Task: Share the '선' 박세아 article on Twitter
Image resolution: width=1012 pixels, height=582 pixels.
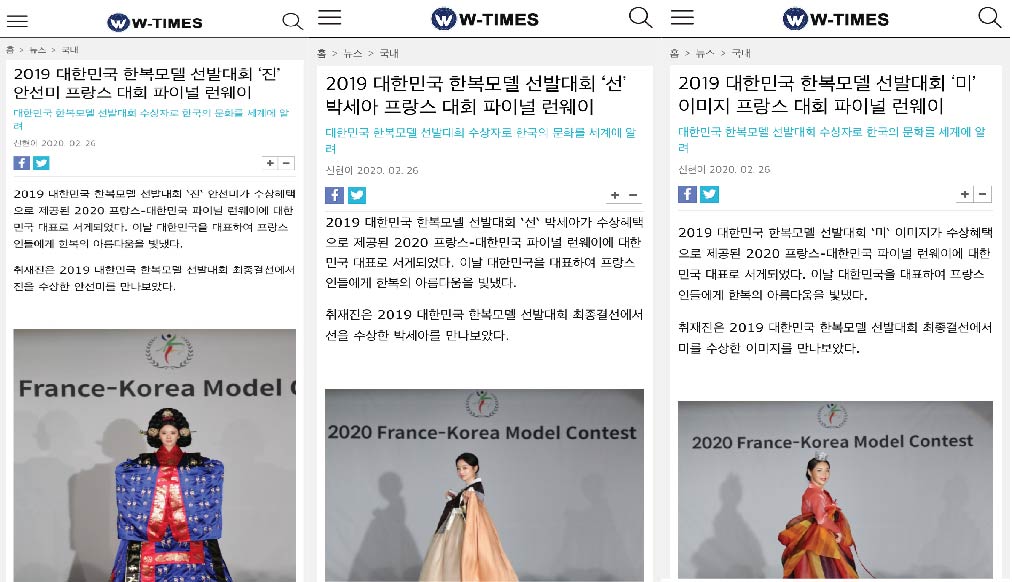Action: (x=357, y=195)
